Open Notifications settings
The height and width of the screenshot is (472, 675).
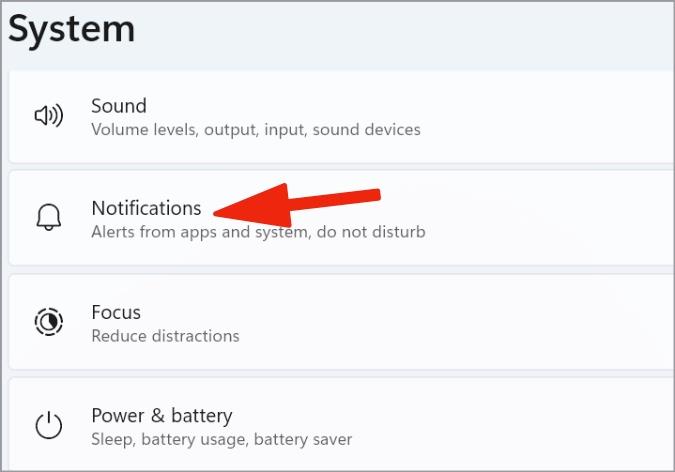pyautogui.click(x=146, y=208)
